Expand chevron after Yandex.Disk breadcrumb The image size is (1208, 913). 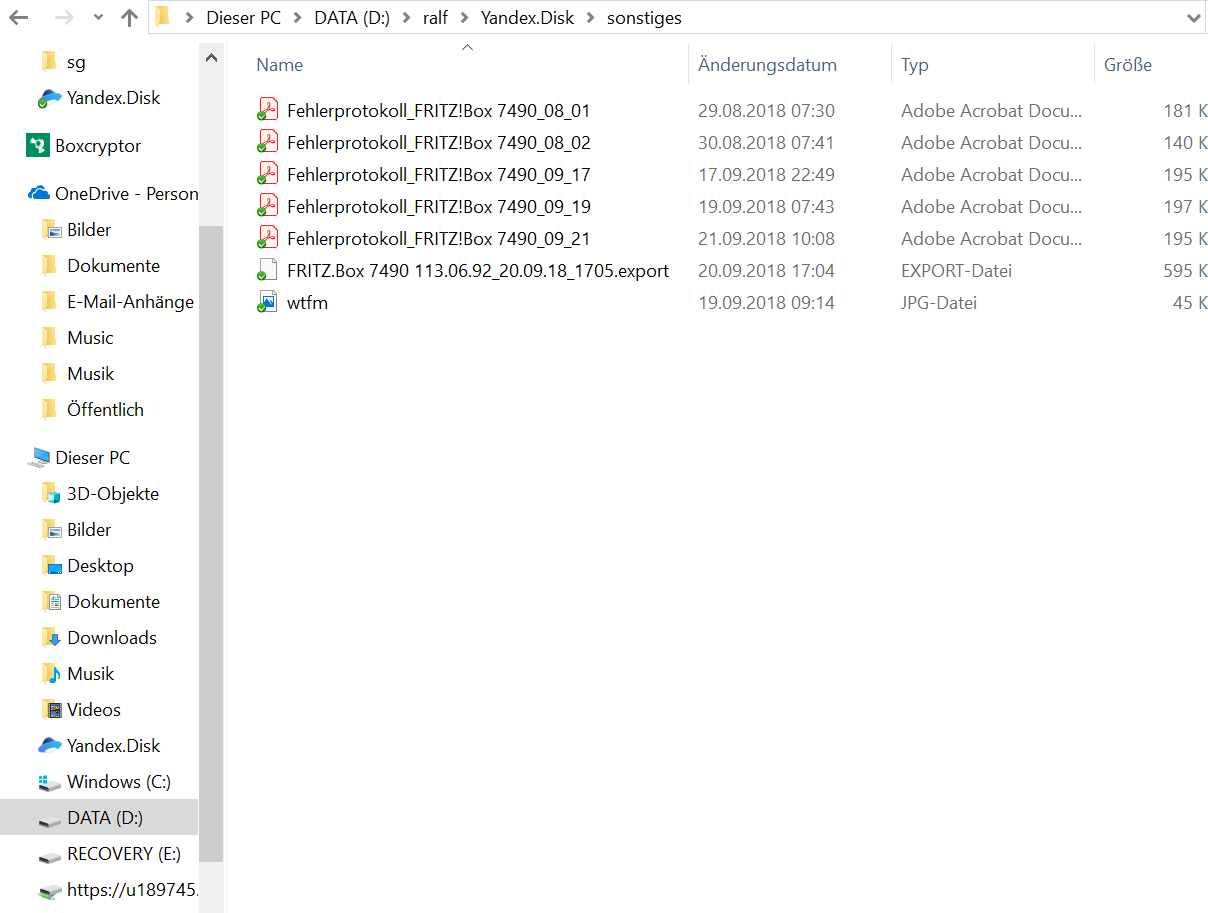point(592,18)
